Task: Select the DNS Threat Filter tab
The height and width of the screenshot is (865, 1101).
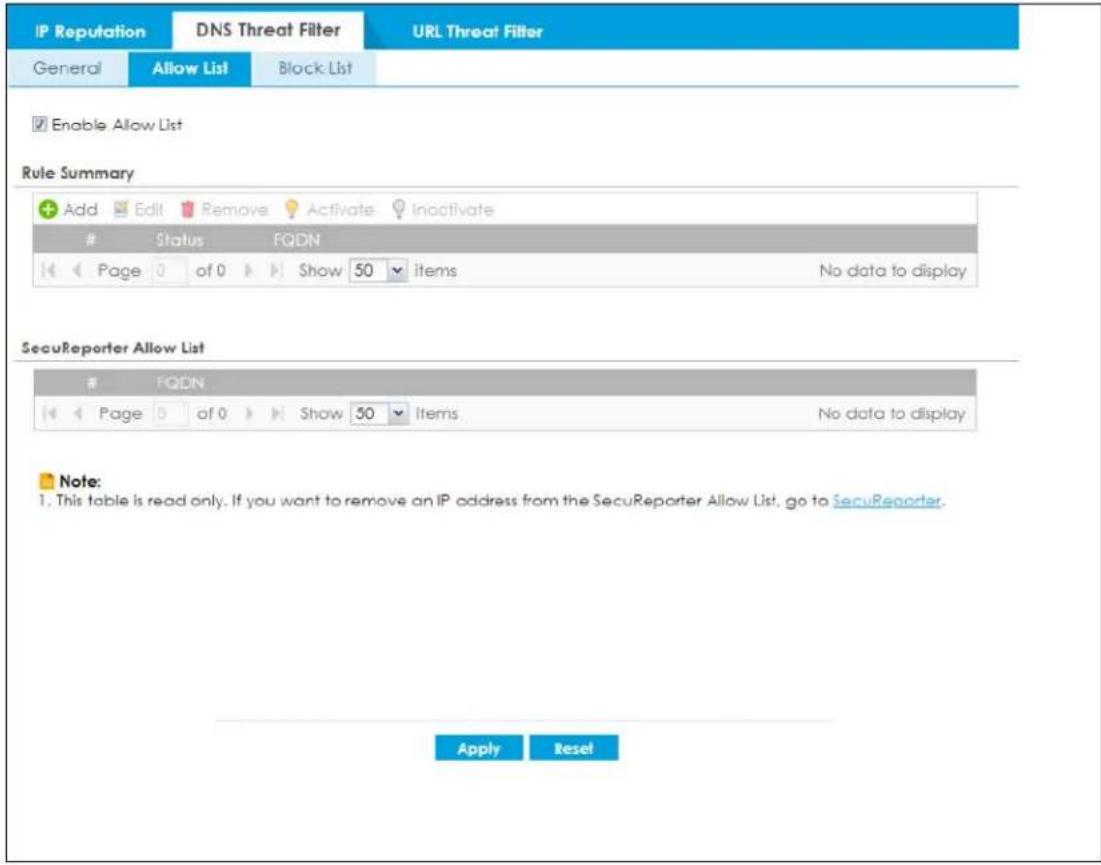Action: (x=268, y=30)
